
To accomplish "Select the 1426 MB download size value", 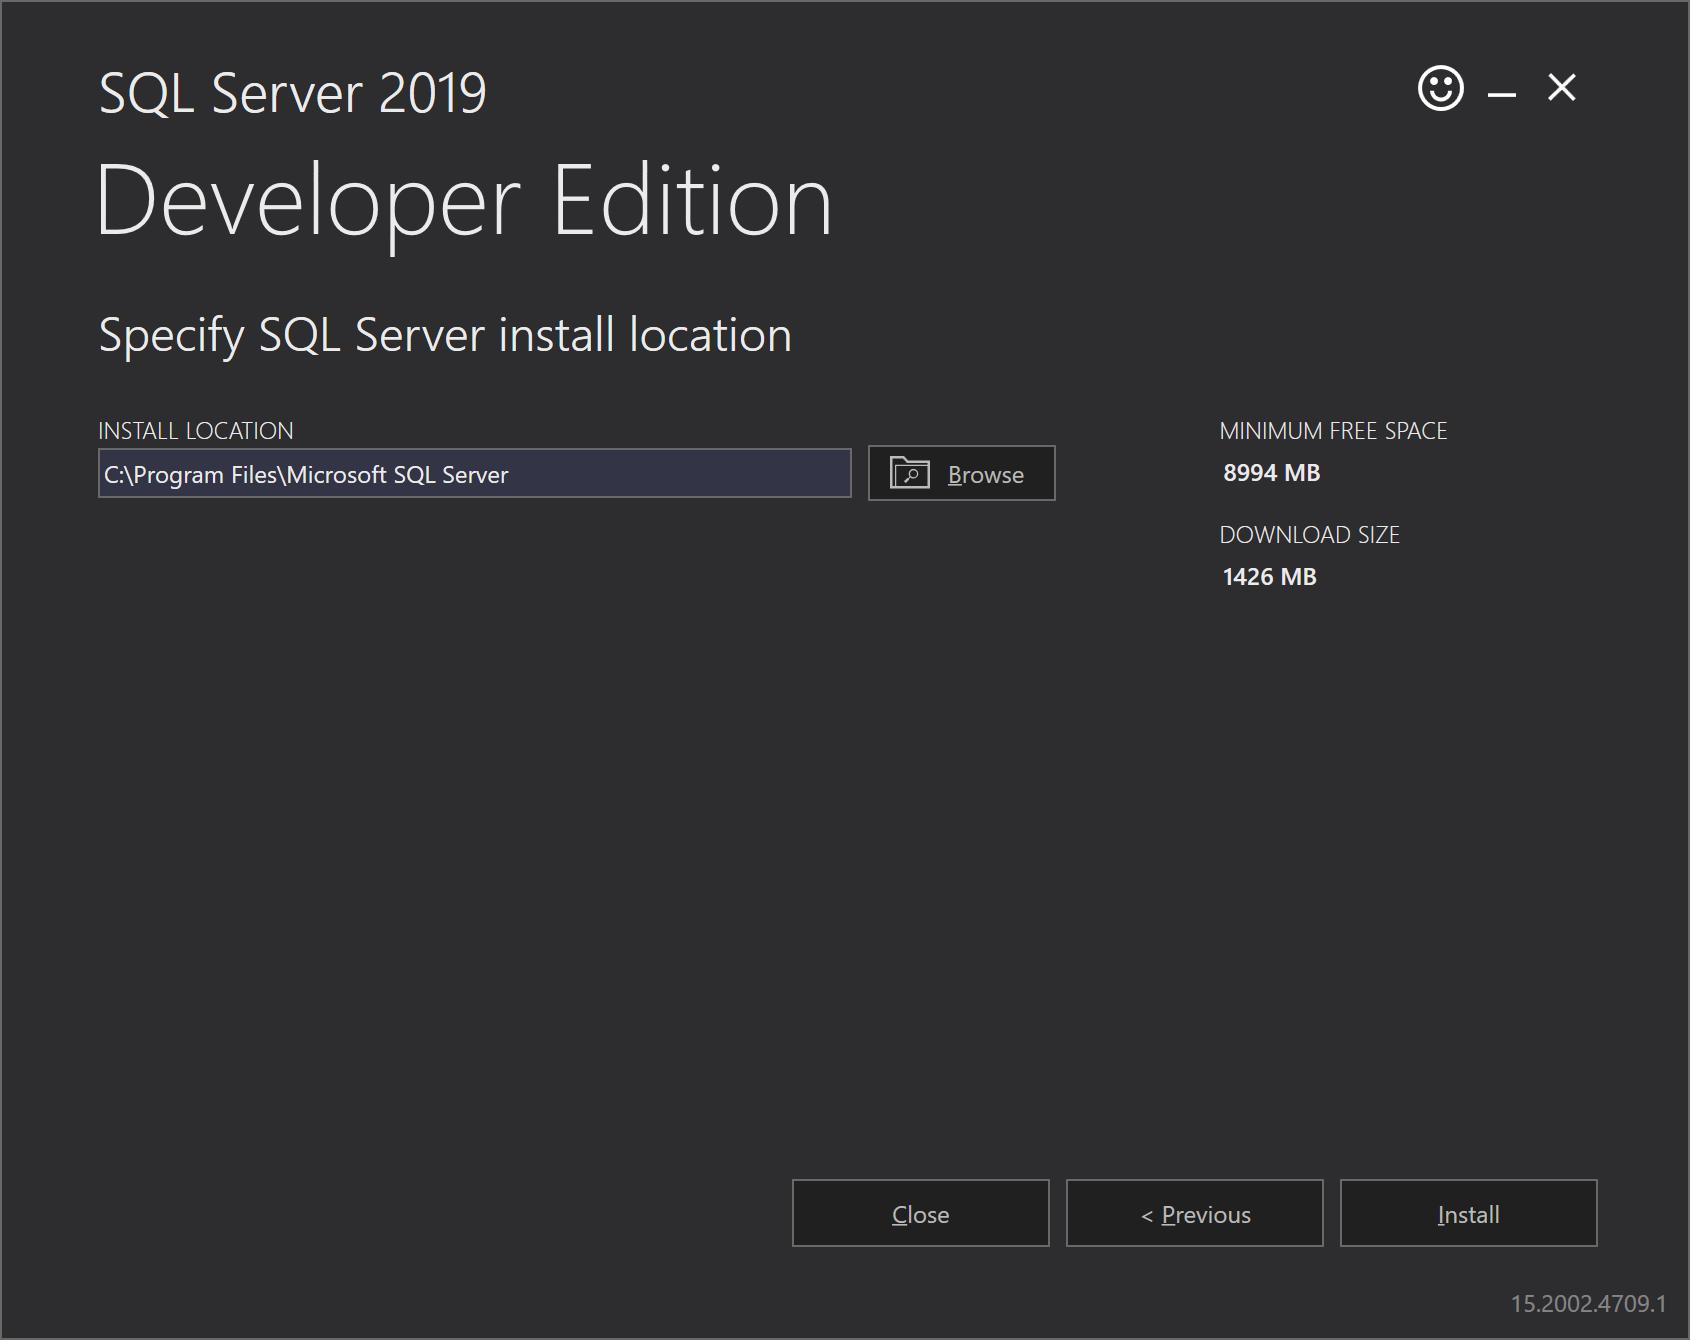I will [x=1269, y=577].
